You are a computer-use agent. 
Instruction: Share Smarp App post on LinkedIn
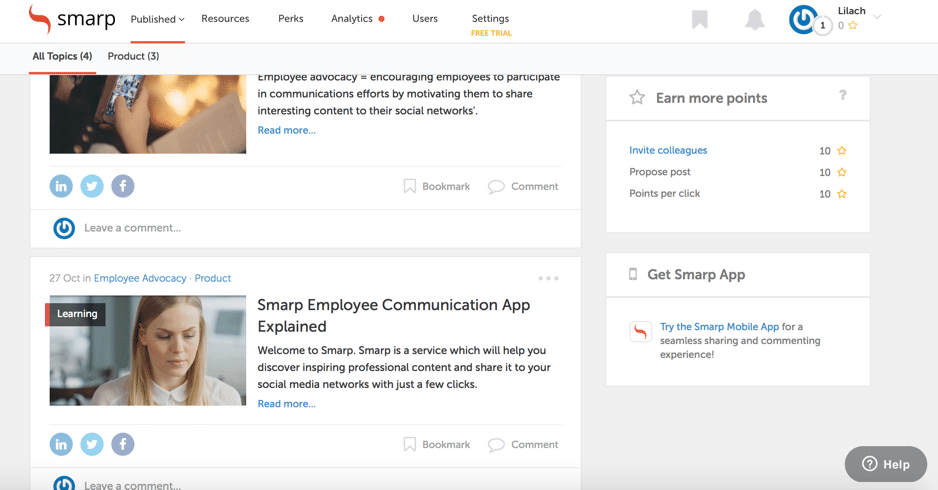coord(61,444)
